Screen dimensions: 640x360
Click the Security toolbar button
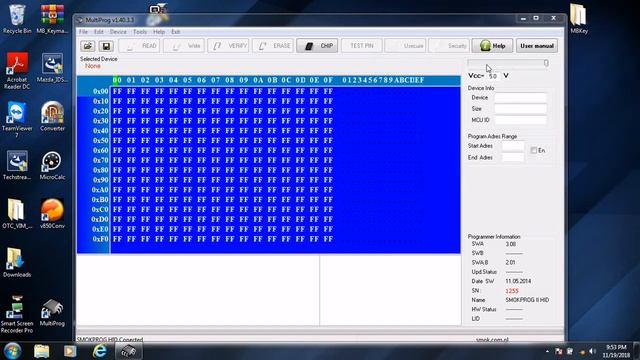(x=449, y=46)
